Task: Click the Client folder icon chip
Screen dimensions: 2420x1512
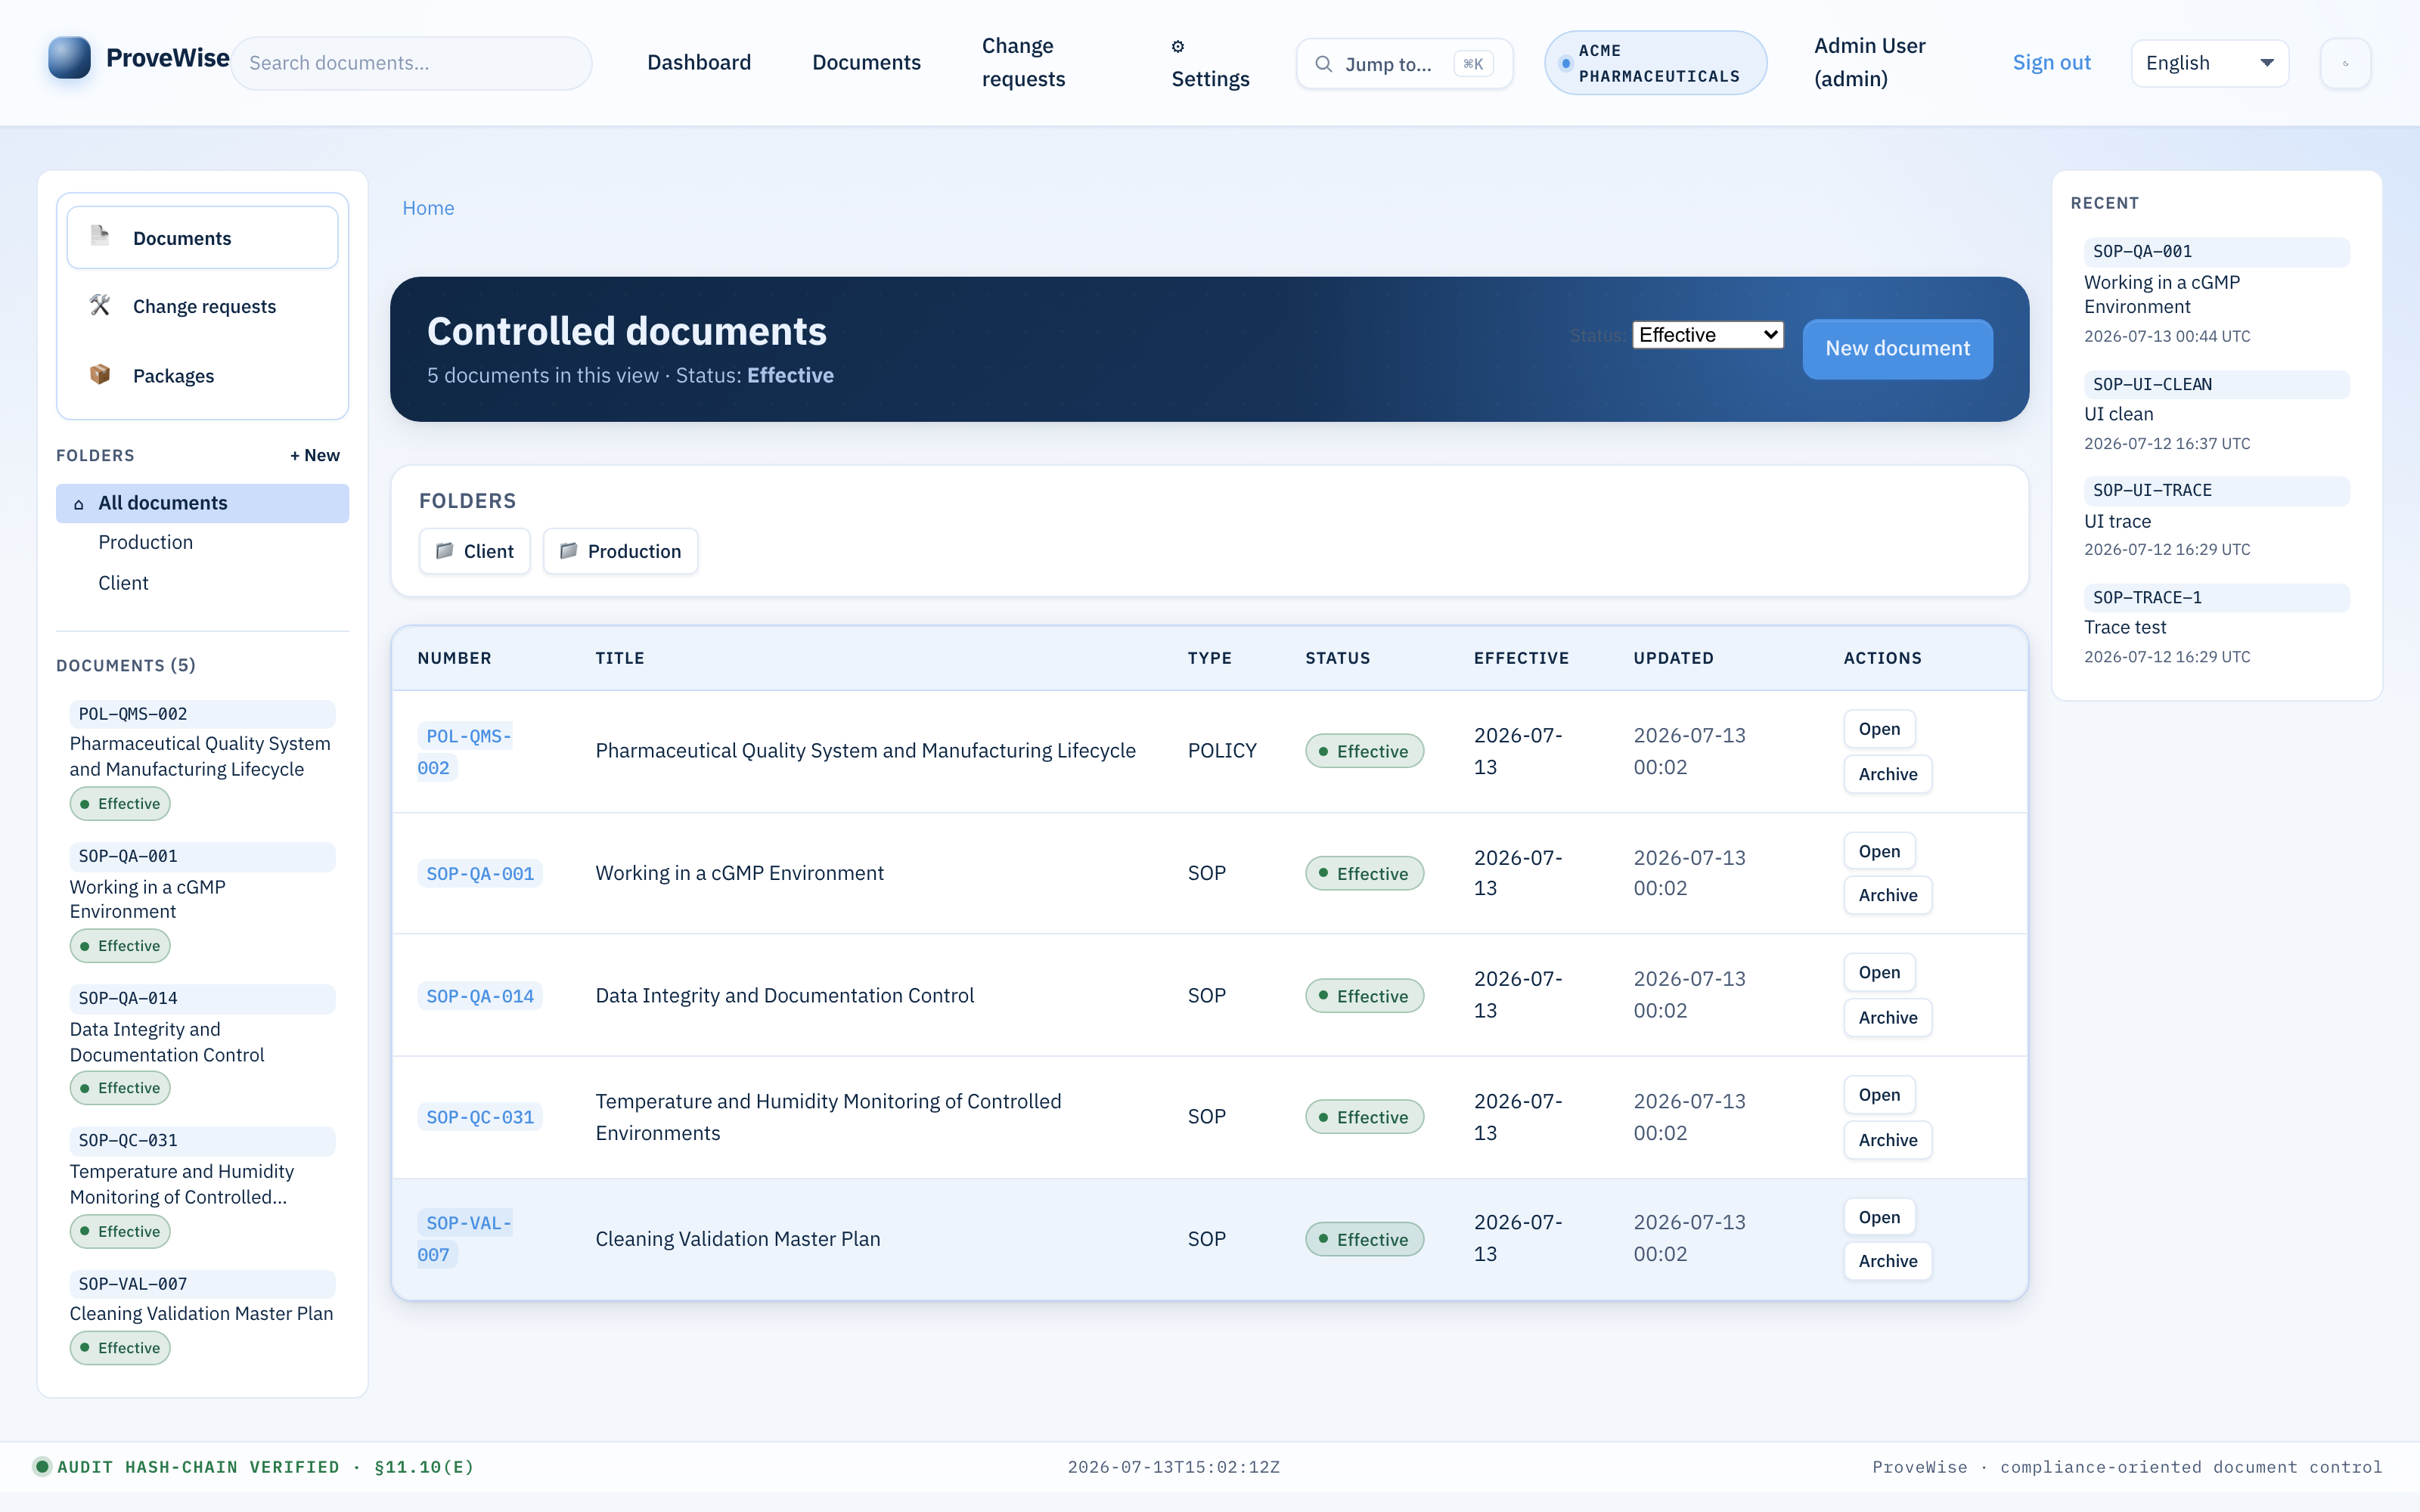Action: coord(445,551)
